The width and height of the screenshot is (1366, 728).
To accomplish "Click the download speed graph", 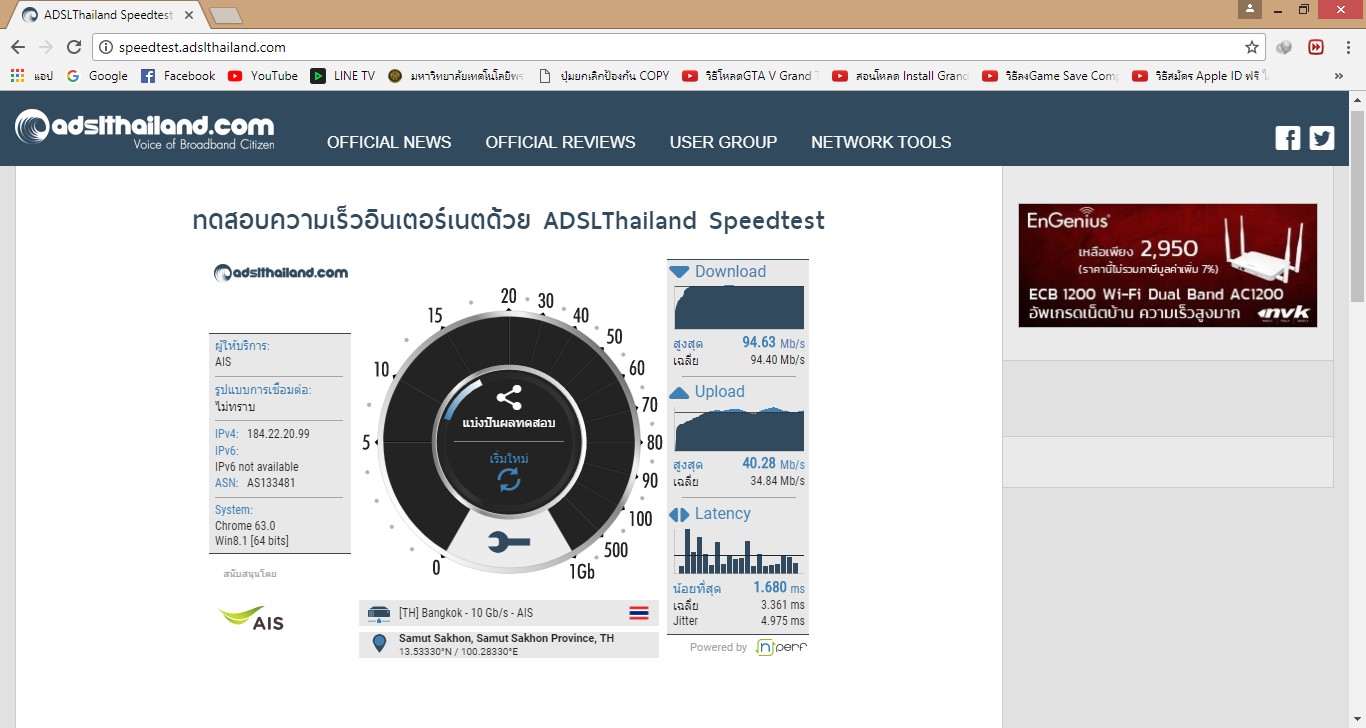I will click(739, 307).
